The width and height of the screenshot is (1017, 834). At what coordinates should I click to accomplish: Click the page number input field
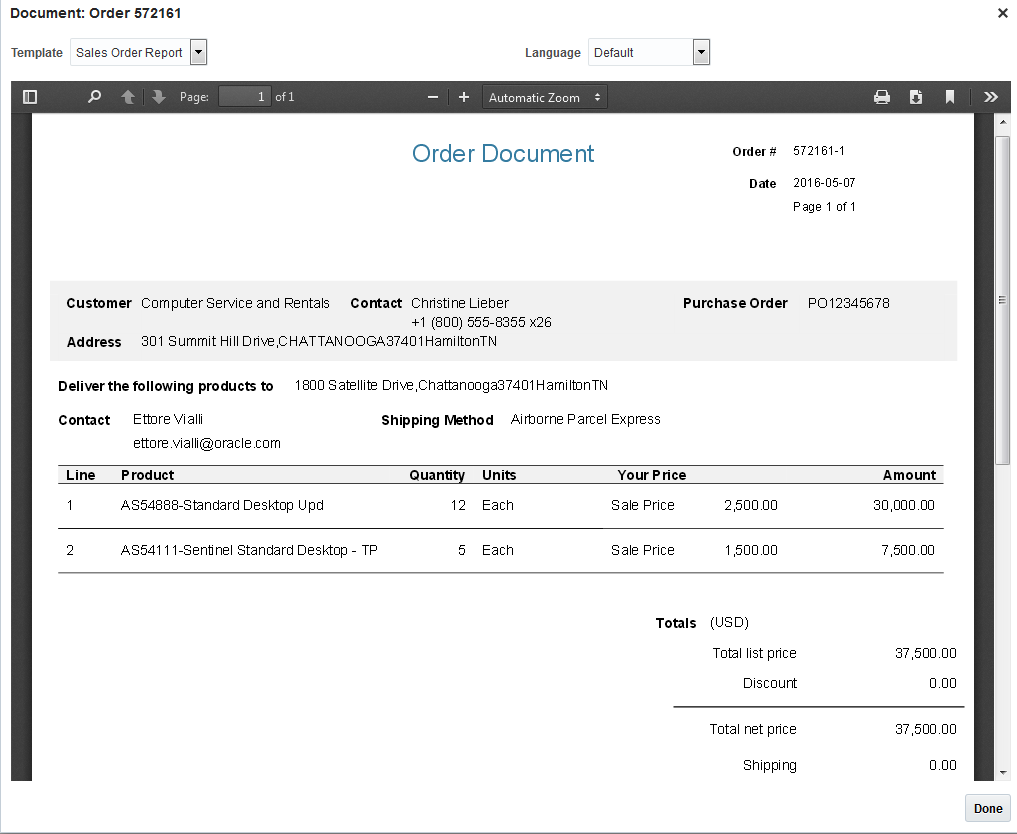coord(244,97)
